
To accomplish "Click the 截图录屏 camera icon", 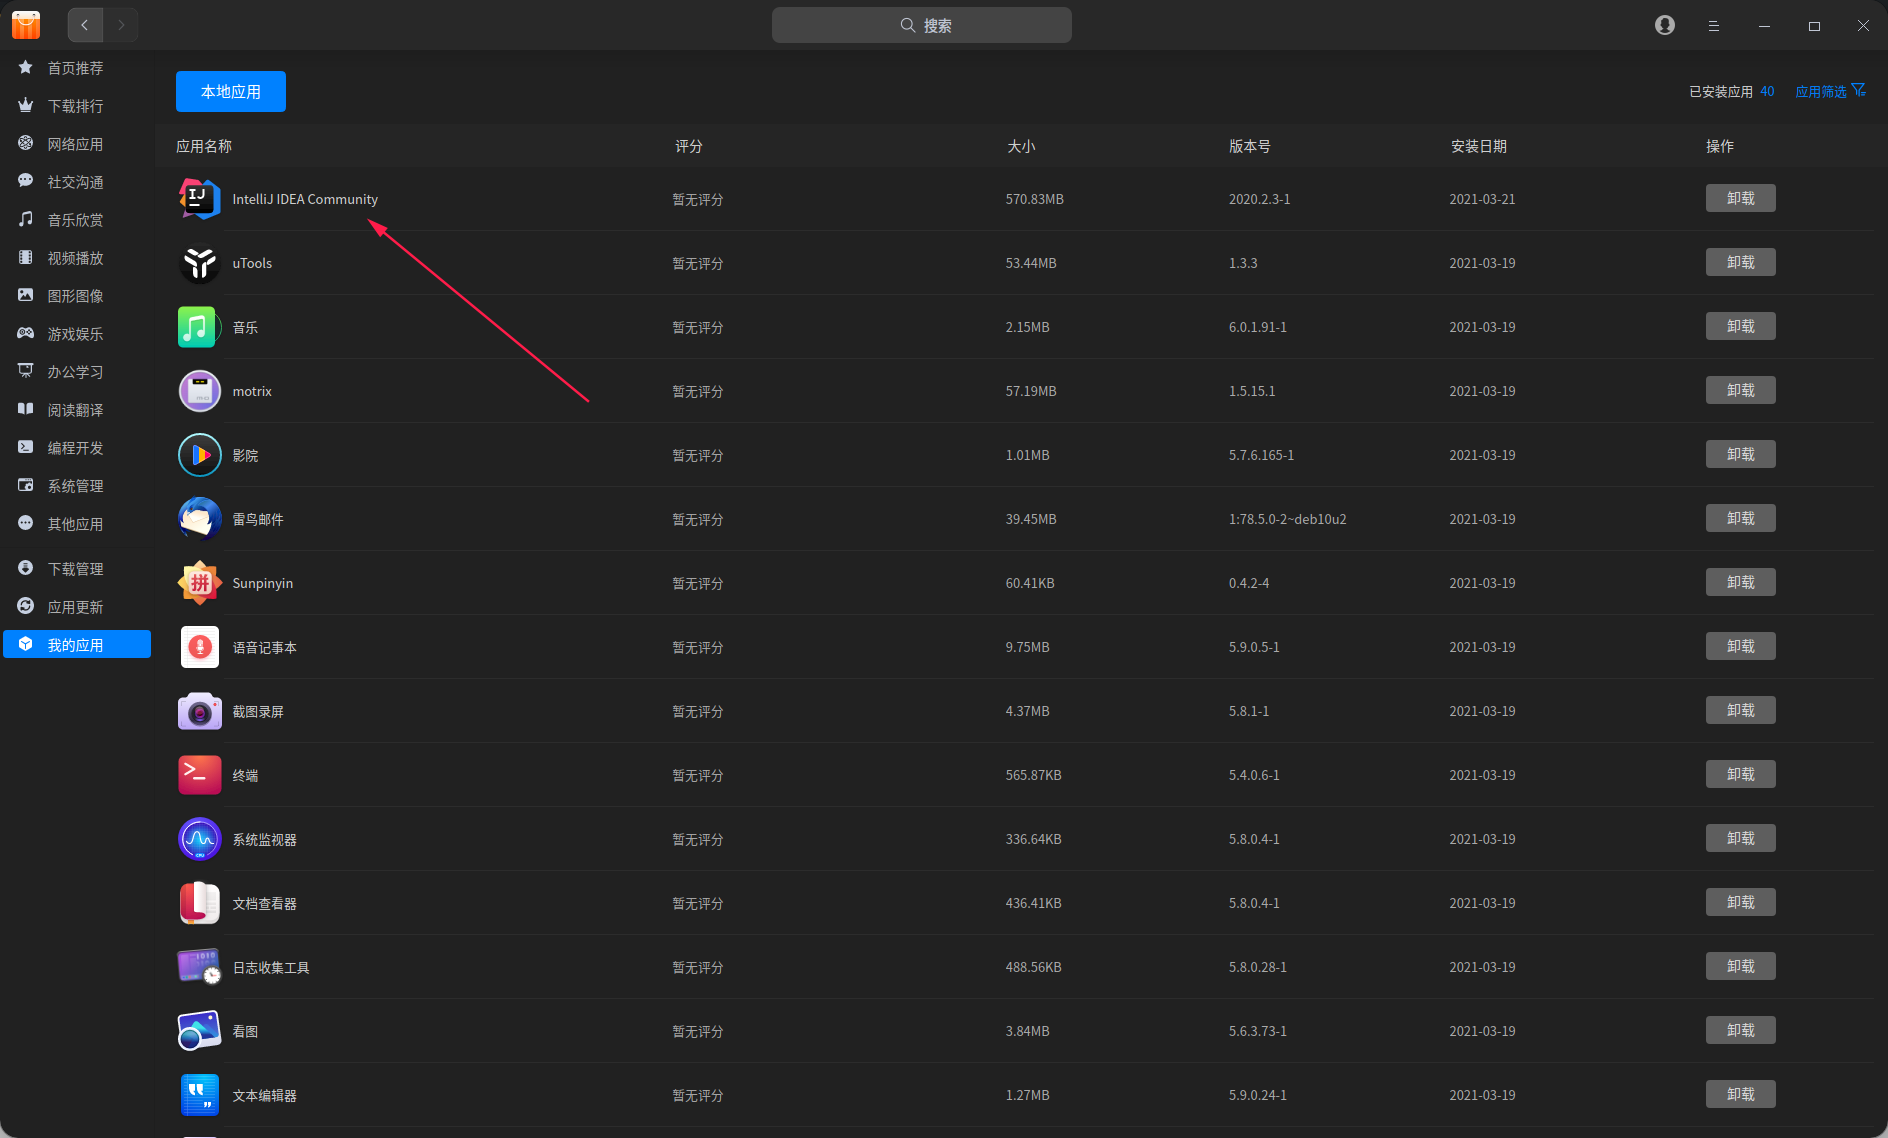I will point(200,711).
